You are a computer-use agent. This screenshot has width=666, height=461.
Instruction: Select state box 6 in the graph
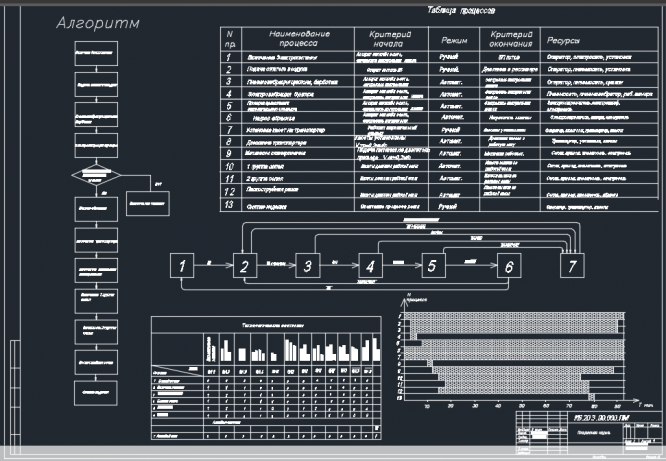[x=507, y=266]
